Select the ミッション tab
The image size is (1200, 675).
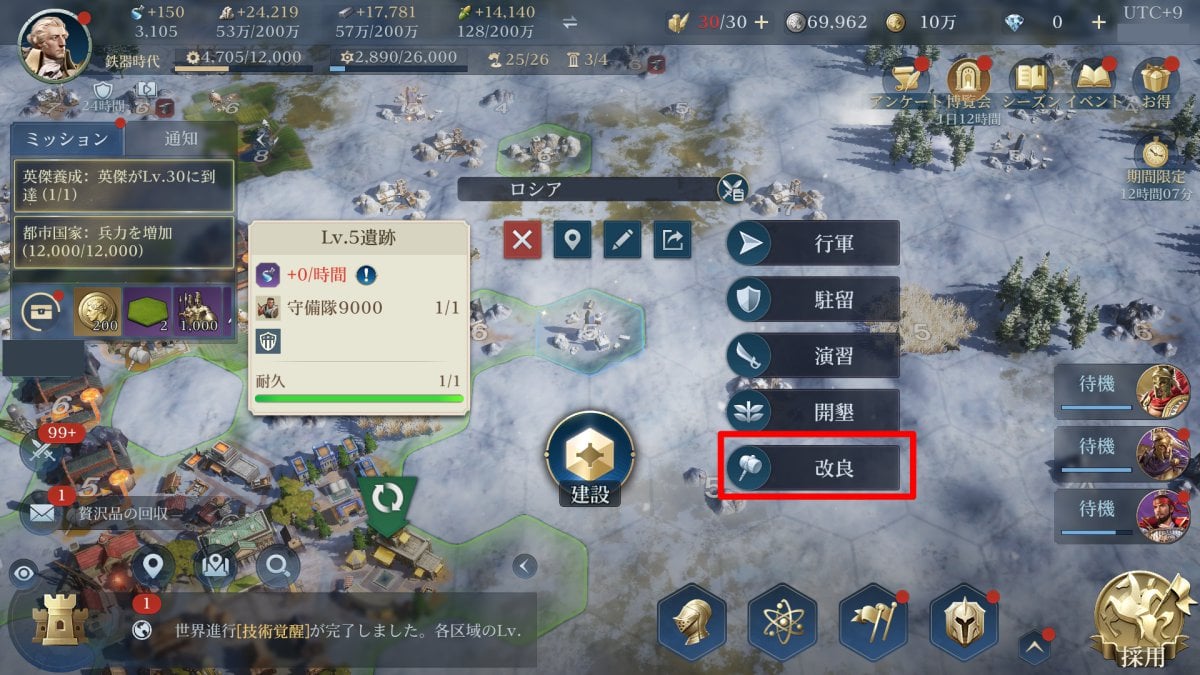coord(67,140)
